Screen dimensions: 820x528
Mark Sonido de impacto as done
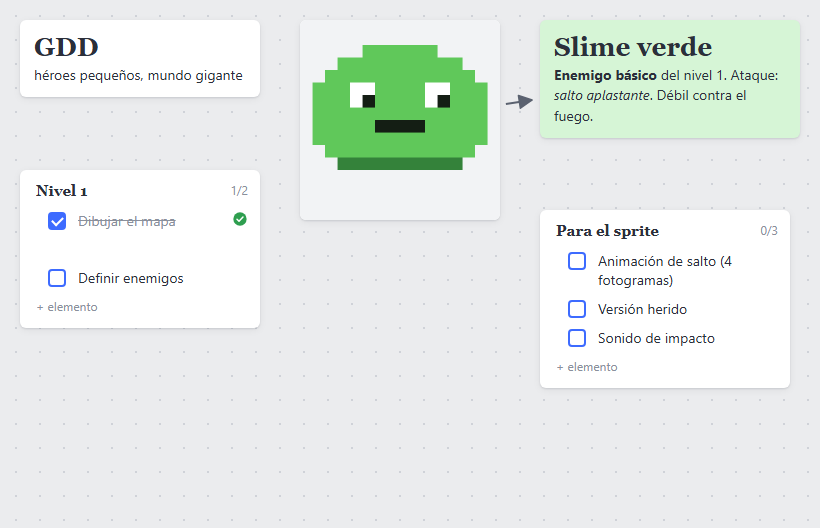click(577, 338)
